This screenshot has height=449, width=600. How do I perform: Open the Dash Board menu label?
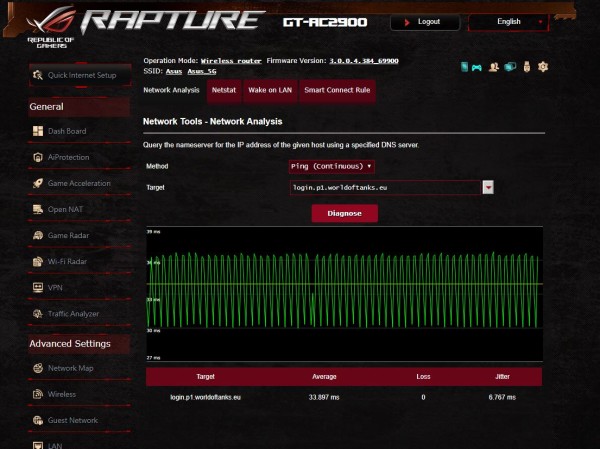[67, 131]
